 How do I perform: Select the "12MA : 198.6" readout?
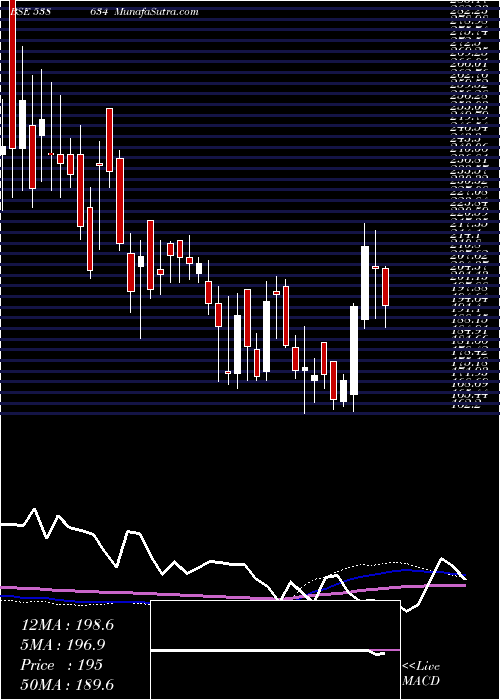pos(67,625)
